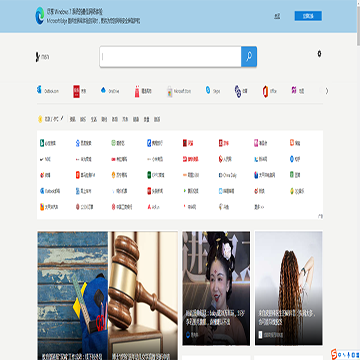Open the People's Daily site link
360x360 pixels.
point(225,159)
